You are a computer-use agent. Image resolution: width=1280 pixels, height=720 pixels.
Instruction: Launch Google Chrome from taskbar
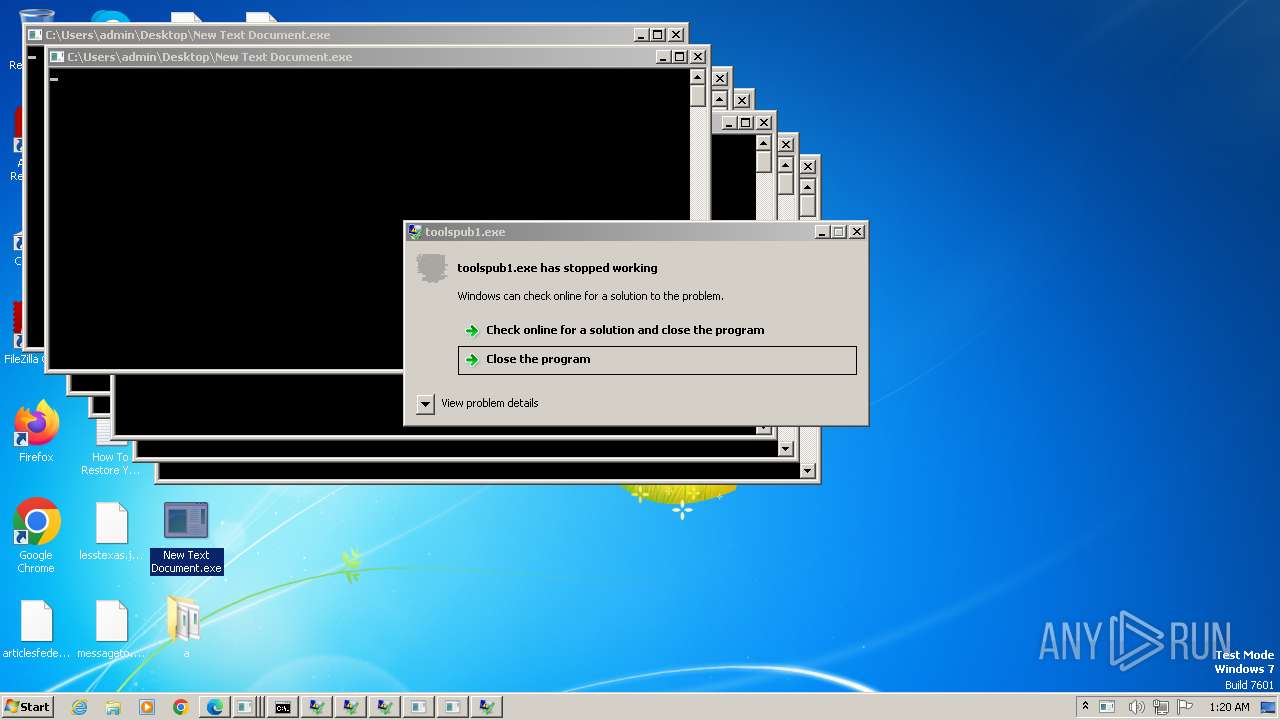coord(181,707)
